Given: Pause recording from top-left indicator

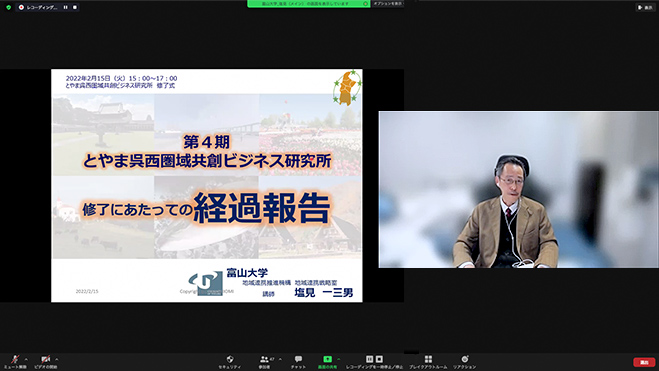Looking at the screenshot, I should click(66, 7).
